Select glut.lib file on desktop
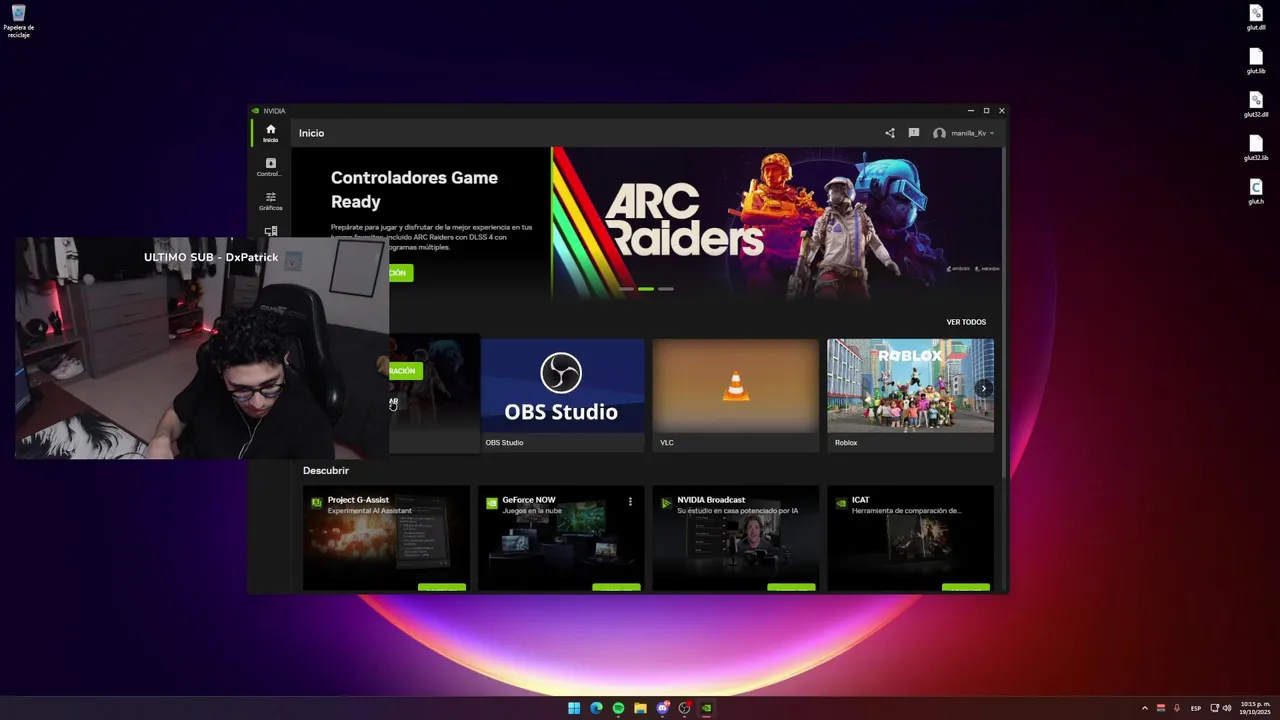1280x720 pixels. (x=1256, y=62)
